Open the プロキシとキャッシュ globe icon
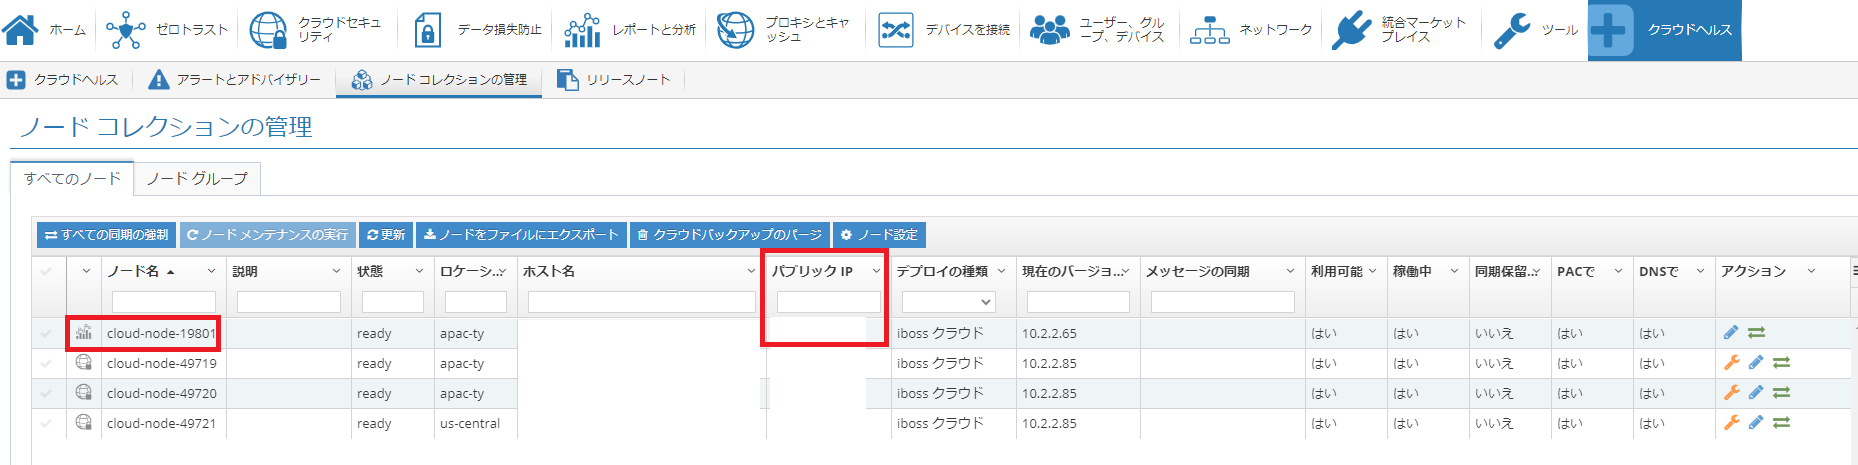The width and height of the screenshot is (1858, 465). point(736,30)
